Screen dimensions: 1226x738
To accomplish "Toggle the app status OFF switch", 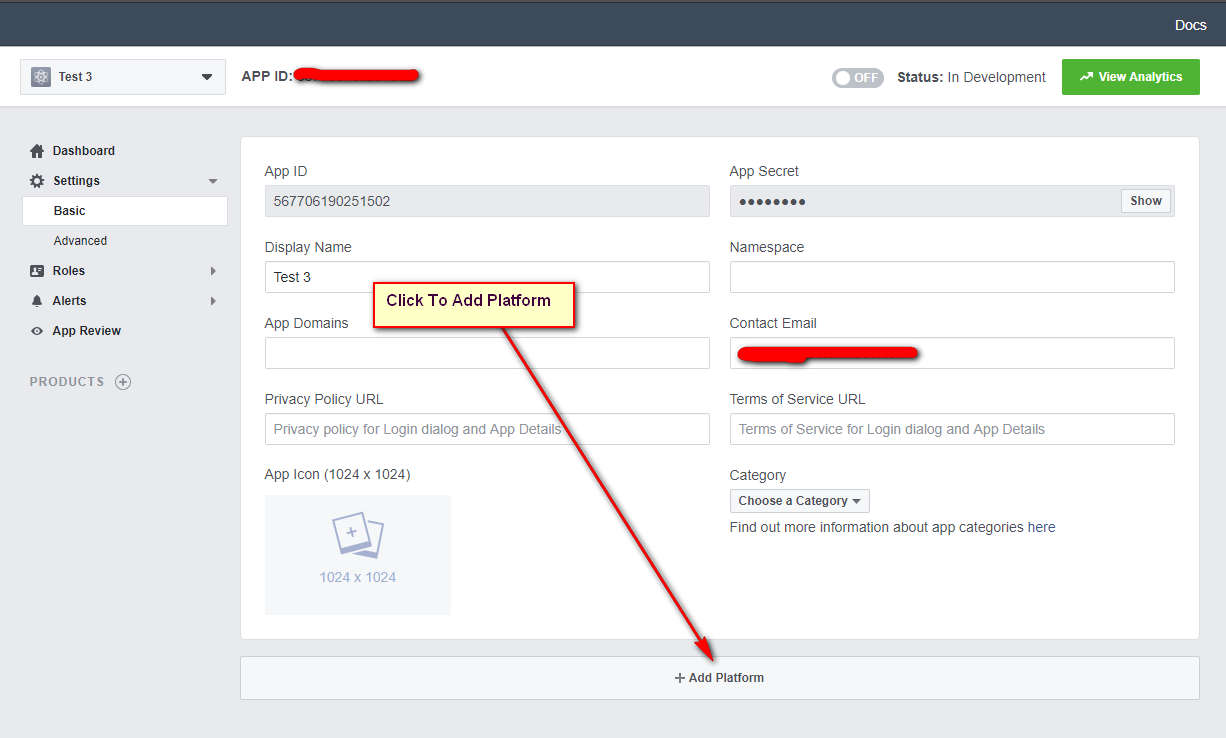I will click(x=857, y=78).
